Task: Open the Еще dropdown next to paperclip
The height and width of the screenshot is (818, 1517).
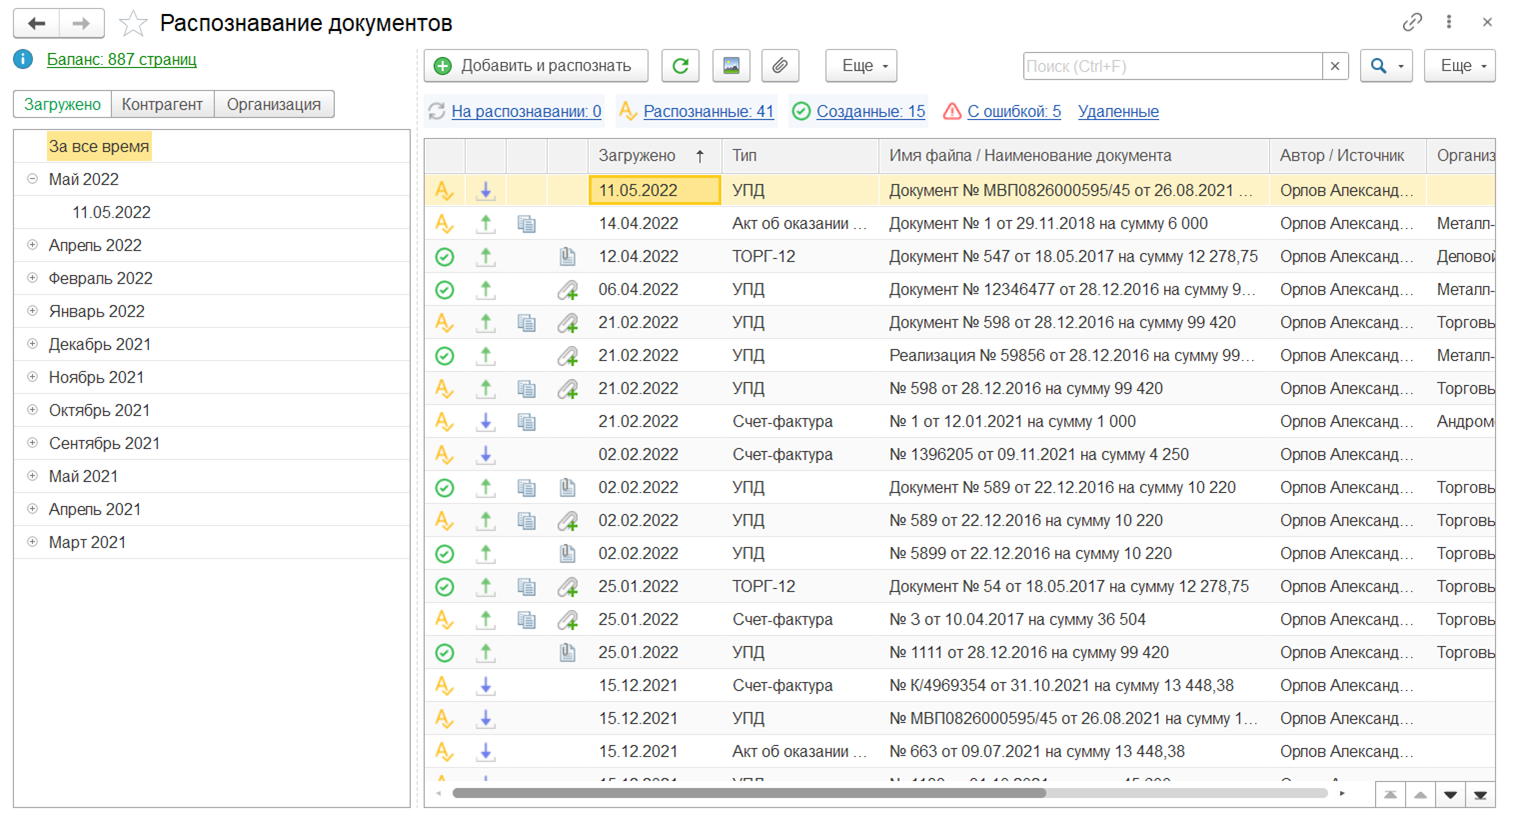Action: [861, 66]
